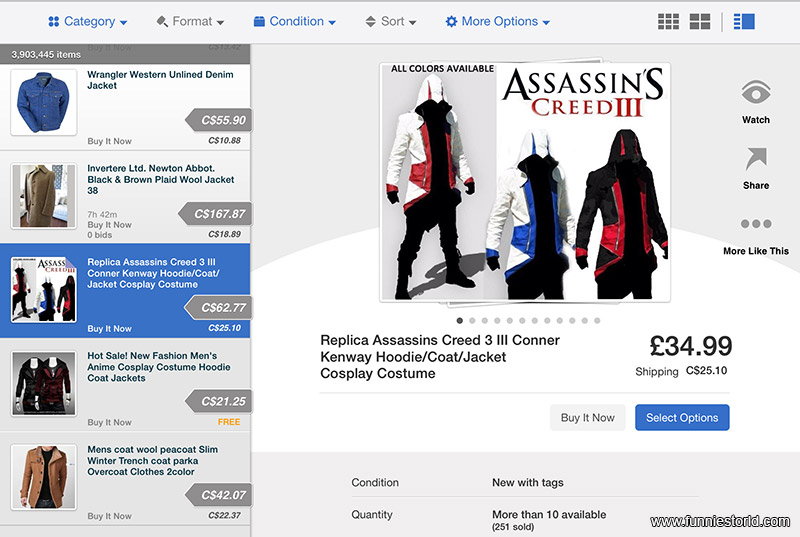This screenshot has height=537, width=800.
Task: Click the Category four-dot icon
Action: coord(54,21)
